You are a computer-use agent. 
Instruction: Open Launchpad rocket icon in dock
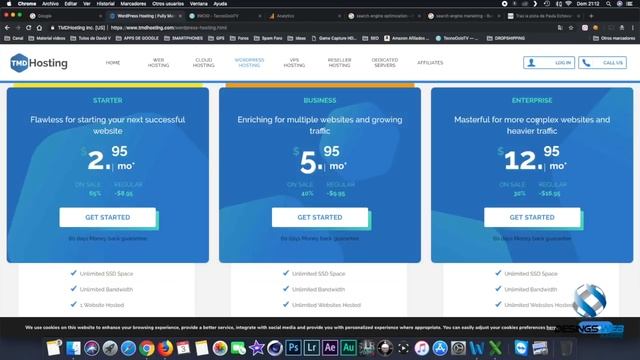point(110,348)
